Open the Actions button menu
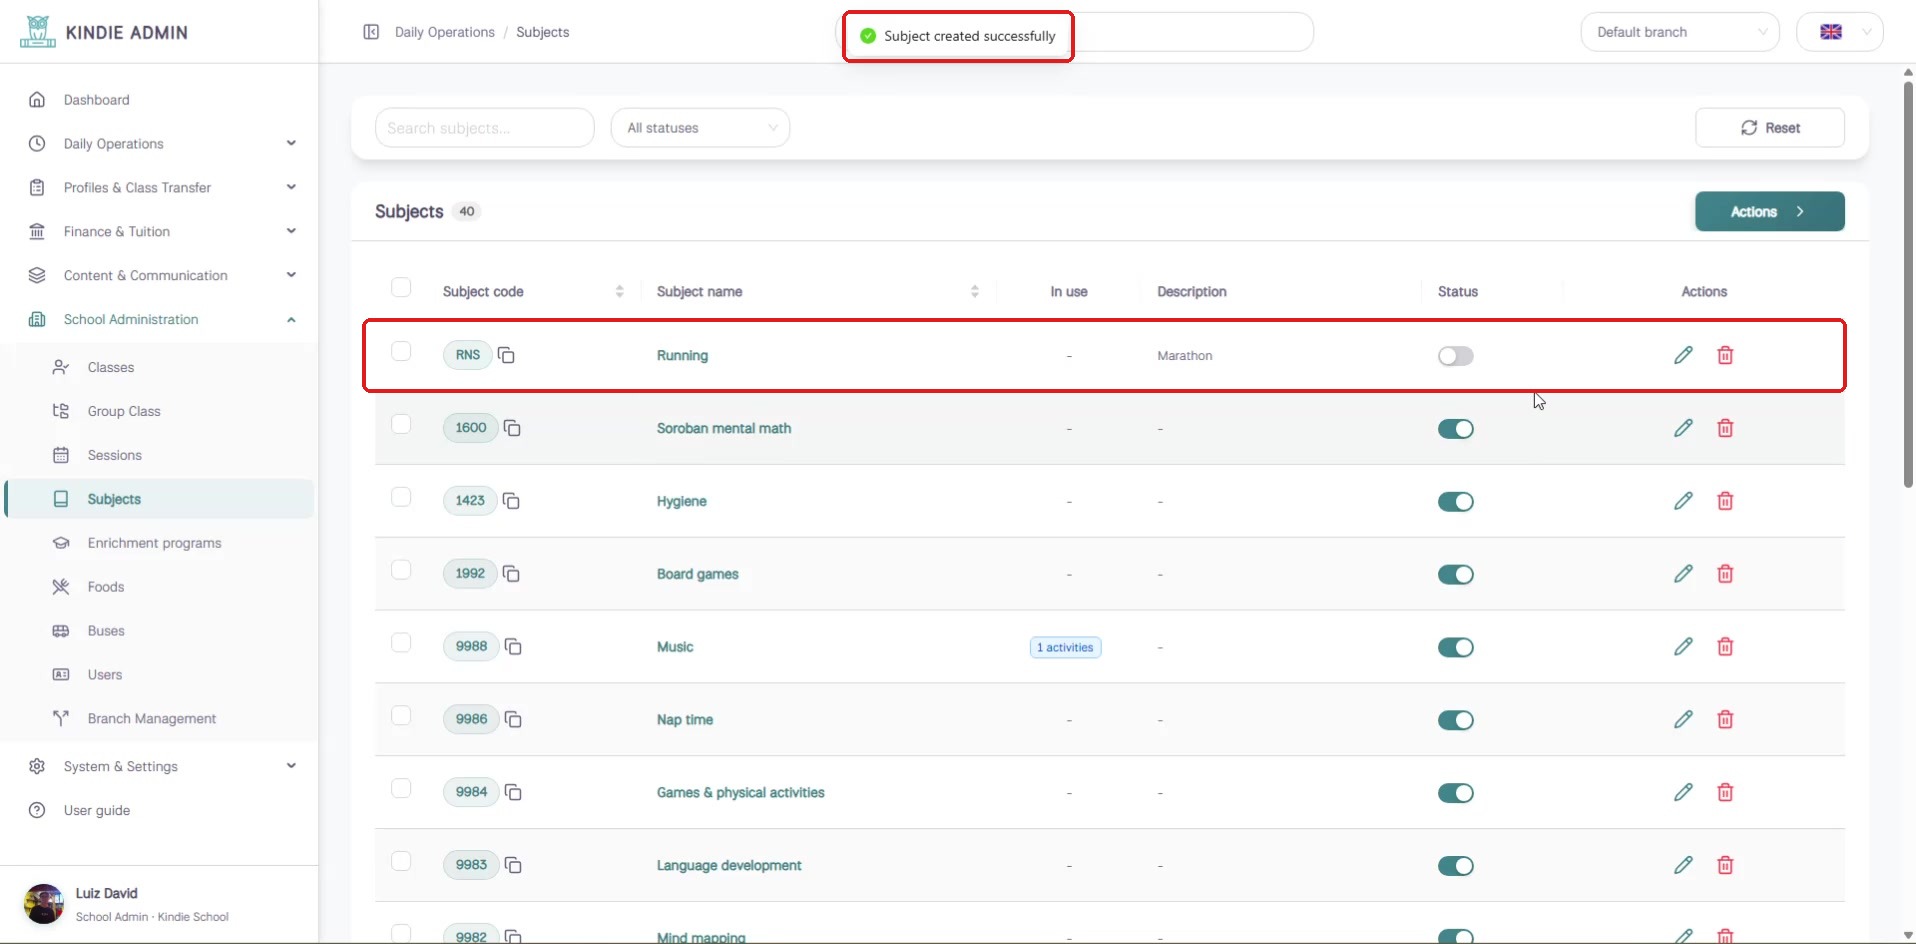Image resolution: width=1916 pixels, height=944 pixels. [x=1770, y=212]
